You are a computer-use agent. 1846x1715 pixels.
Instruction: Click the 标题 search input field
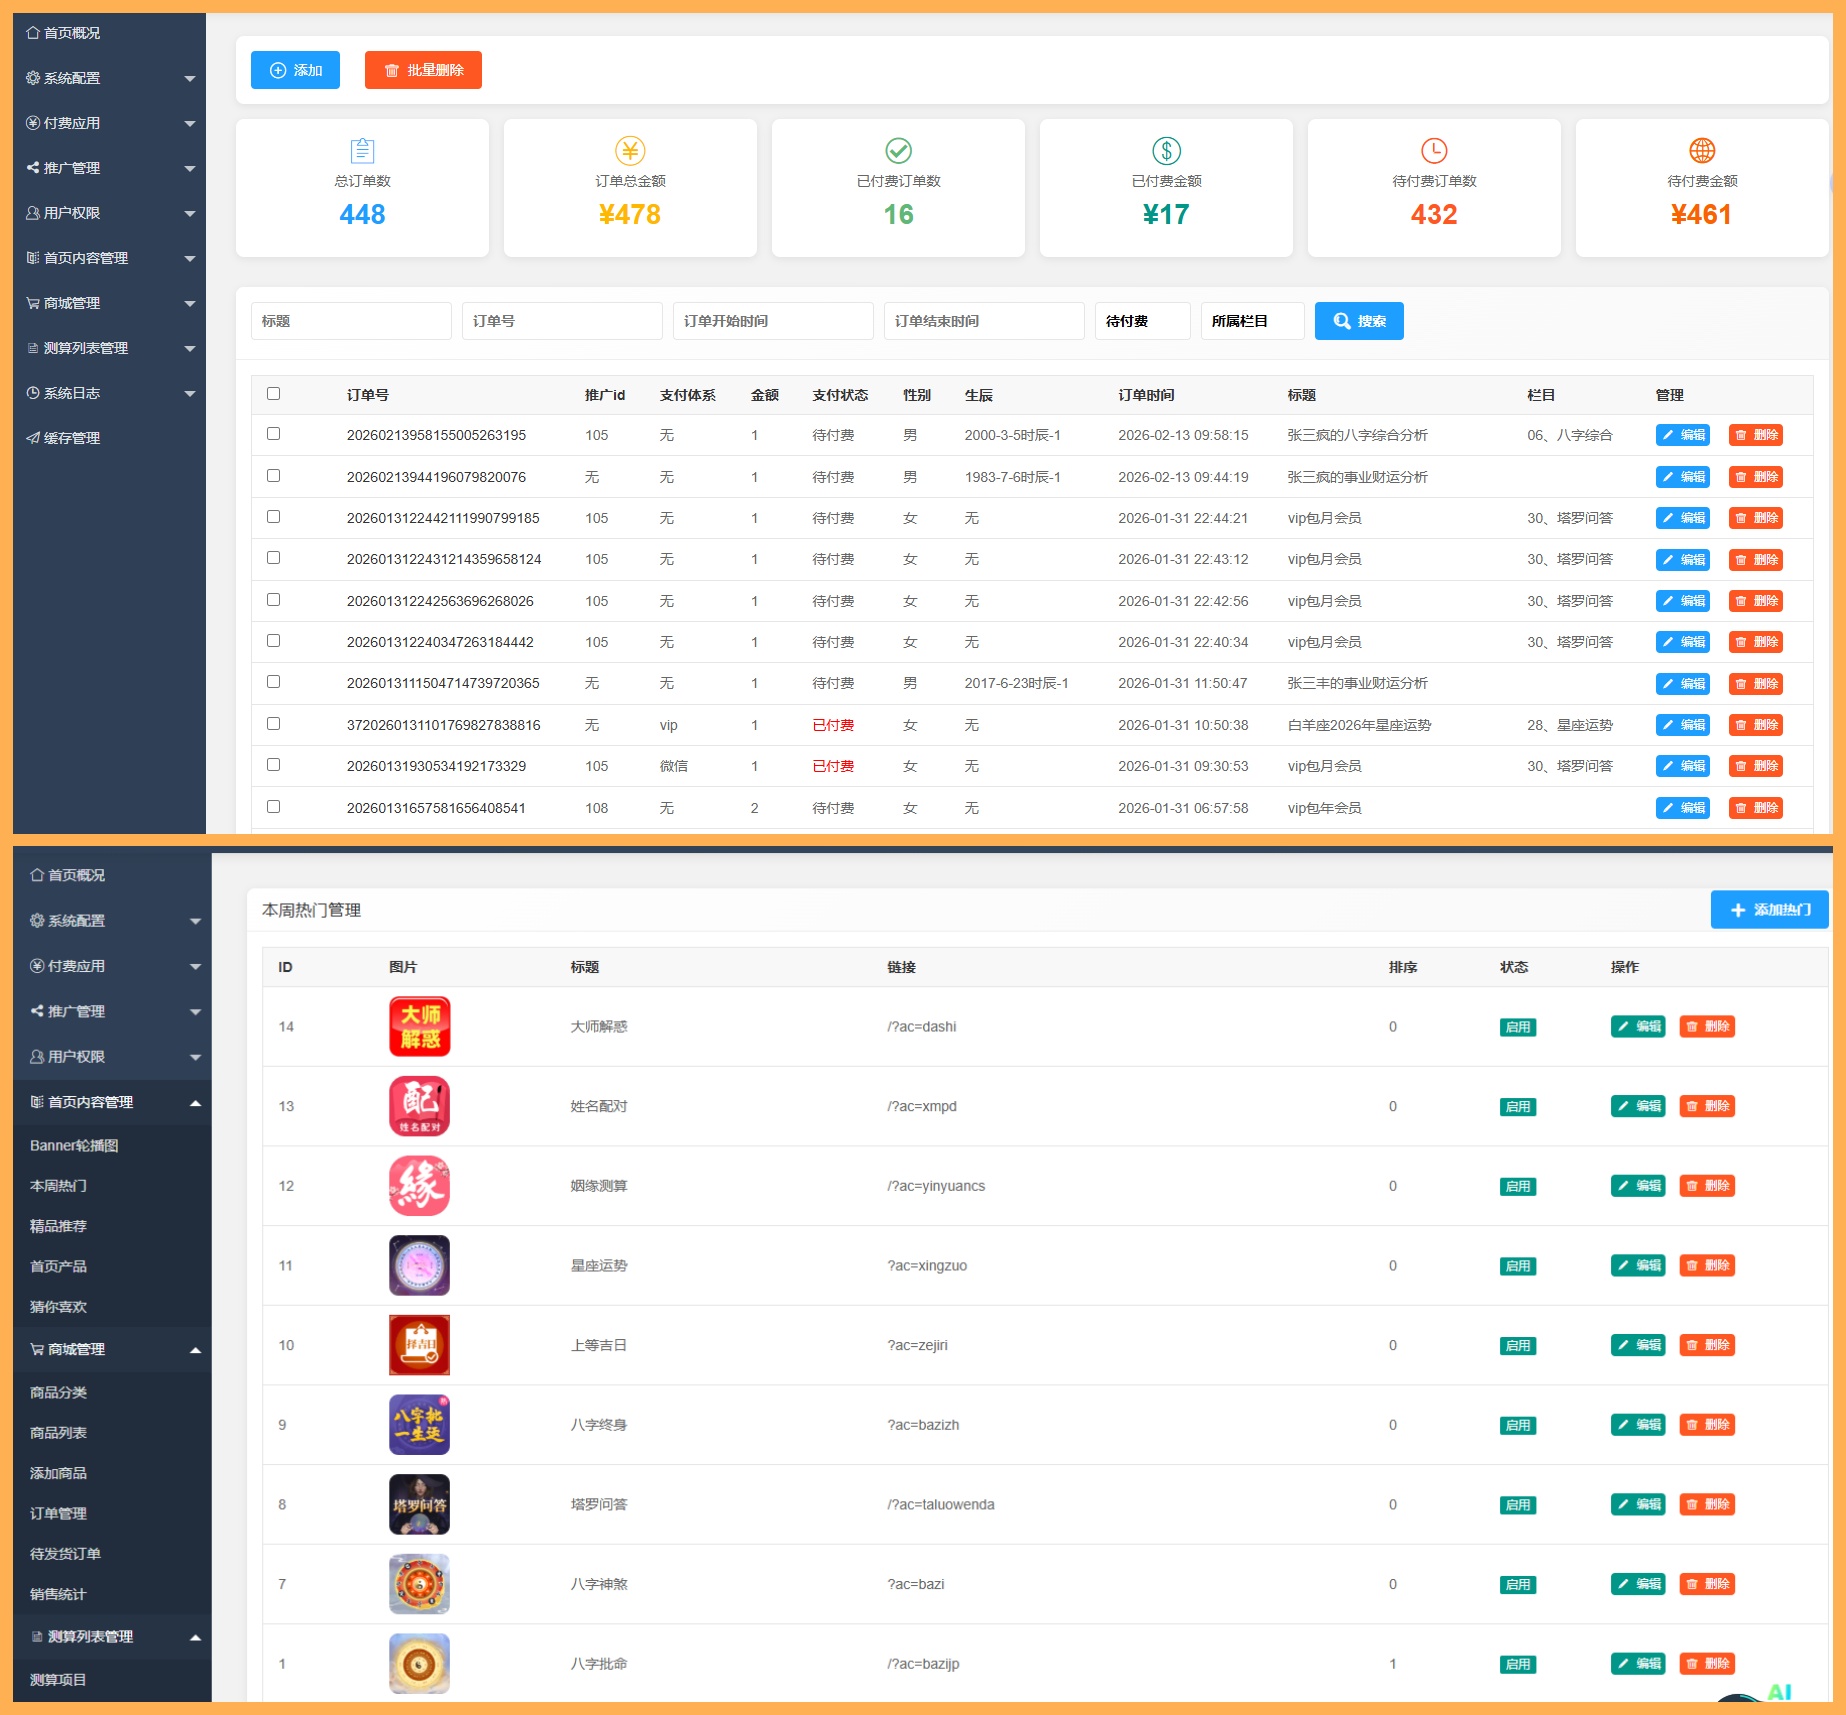pyautogui.click(x=351, y=321)
